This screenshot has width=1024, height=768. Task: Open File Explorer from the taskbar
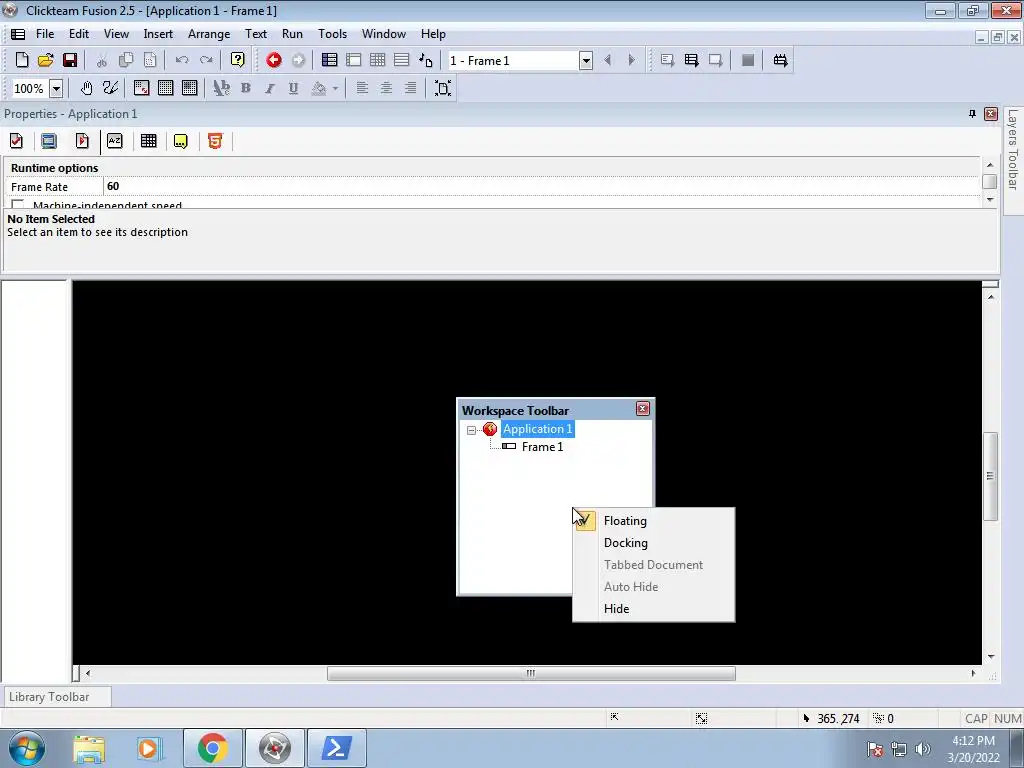89,748
